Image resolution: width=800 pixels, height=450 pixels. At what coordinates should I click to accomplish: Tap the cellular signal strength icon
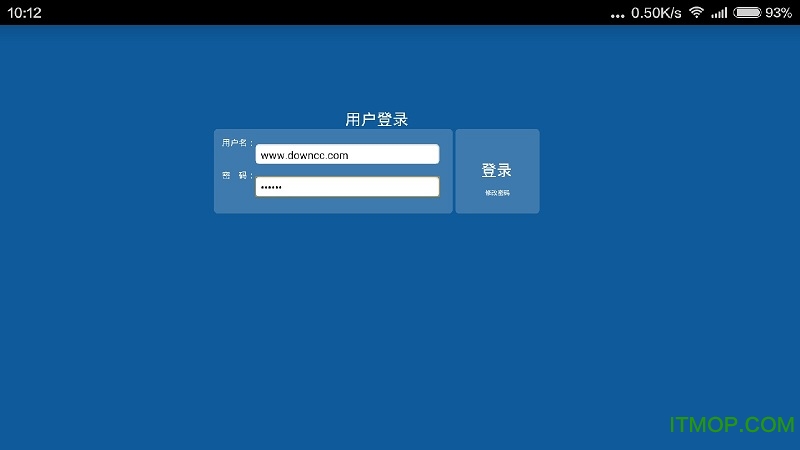click(x=719, y=13)
